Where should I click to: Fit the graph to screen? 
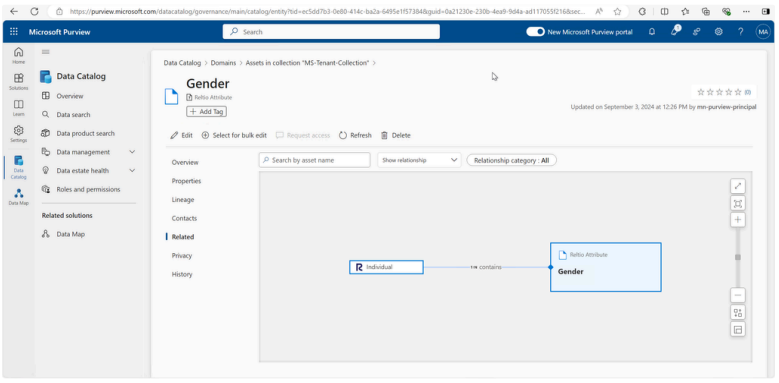pyautogui.click(x=738, y=203)
